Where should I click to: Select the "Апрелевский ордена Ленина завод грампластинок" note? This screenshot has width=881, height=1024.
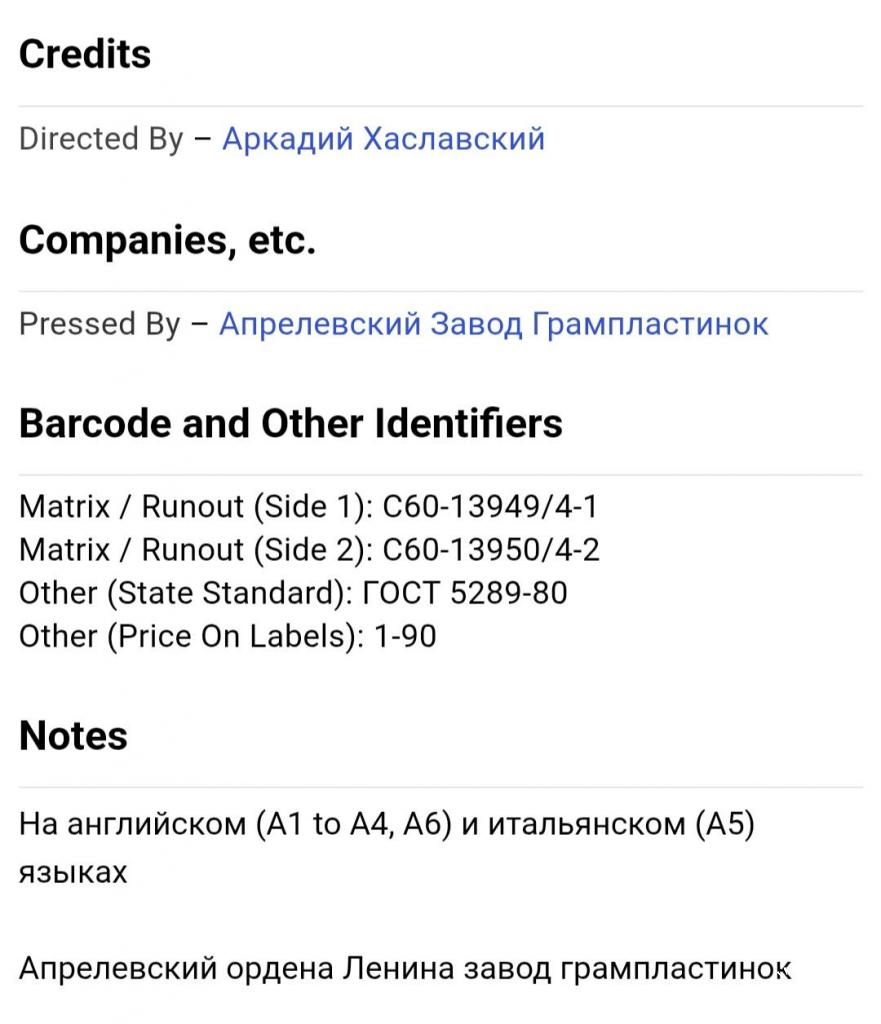tap(405, 968)
